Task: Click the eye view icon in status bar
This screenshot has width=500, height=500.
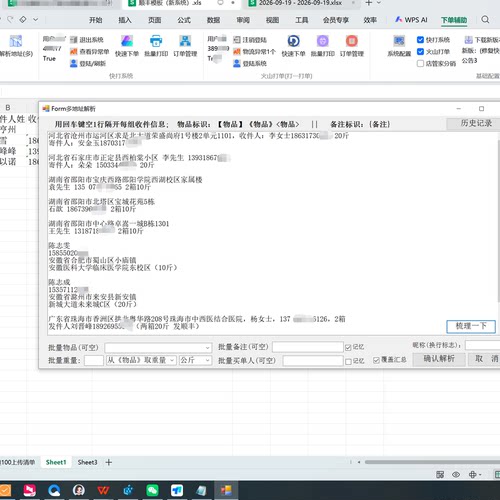Action: pos(456,474)
